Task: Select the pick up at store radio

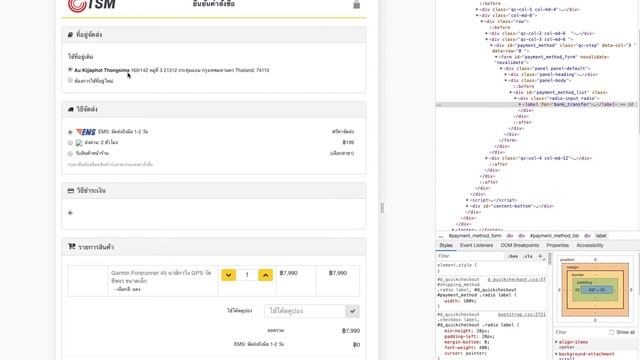Action: [70, 153]
